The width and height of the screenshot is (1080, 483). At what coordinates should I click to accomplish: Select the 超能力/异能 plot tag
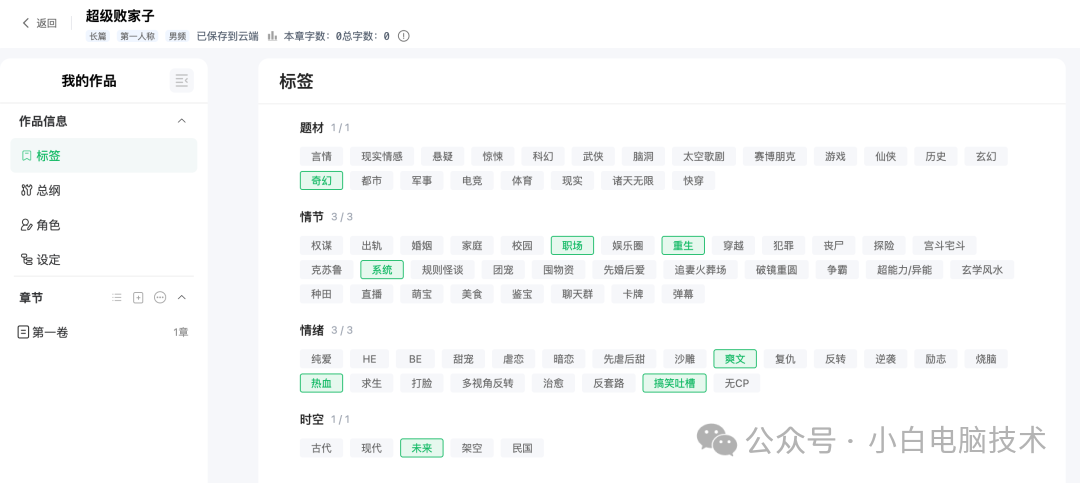click(904, 269)
